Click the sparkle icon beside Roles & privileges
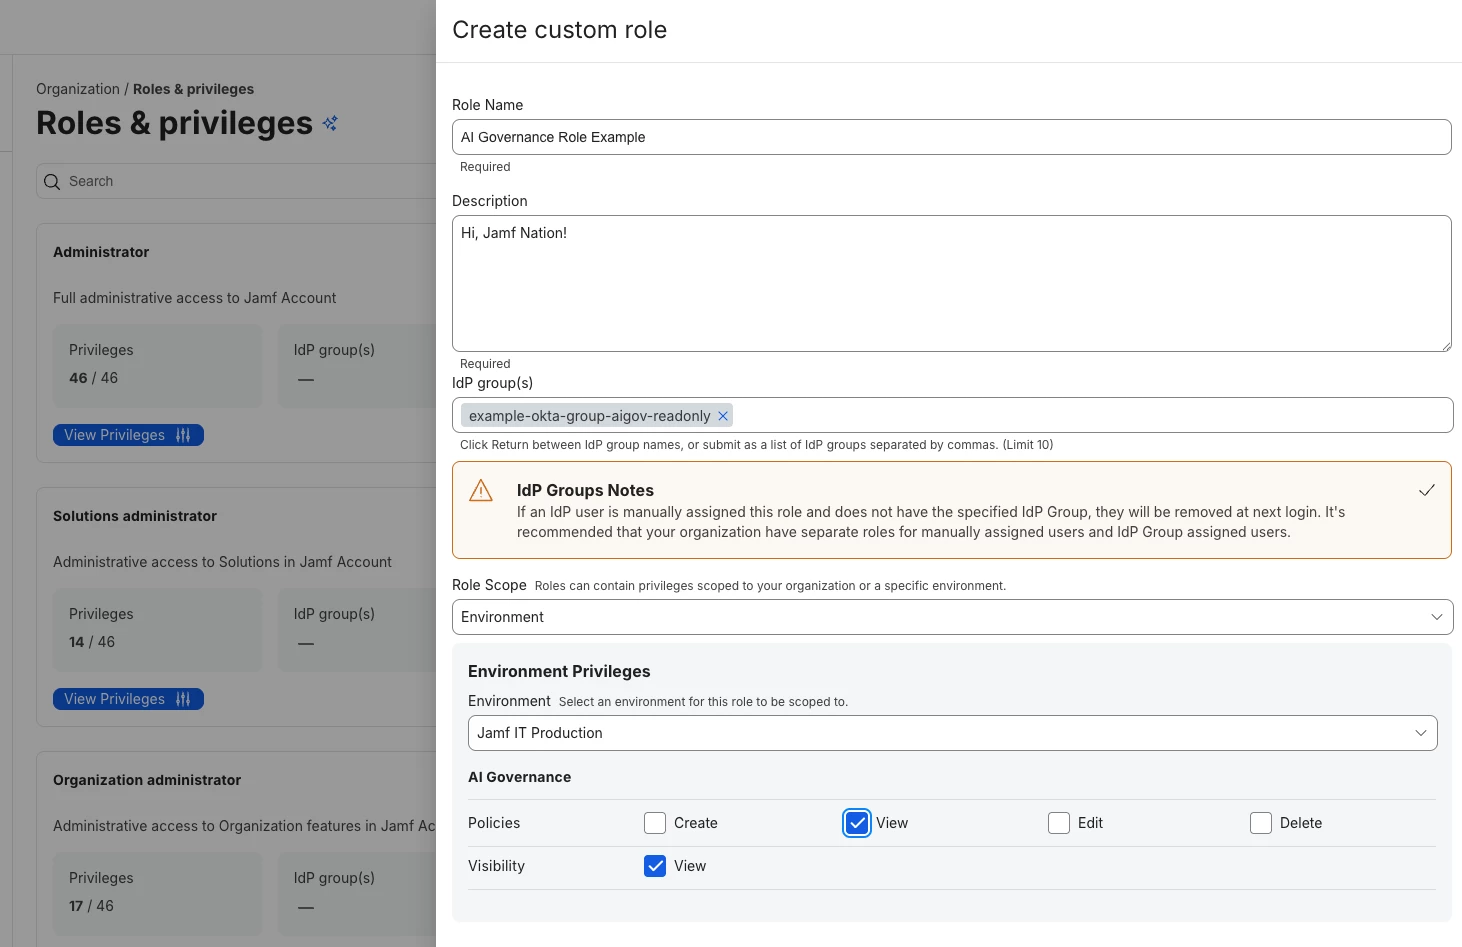Screen dimensions: 1462x947 click(330, 123)
